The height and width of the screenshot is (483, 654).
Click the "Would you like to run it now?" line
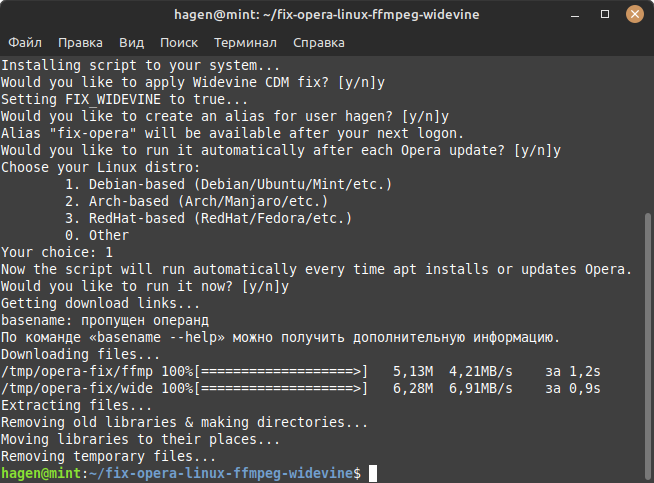point(145,287)
